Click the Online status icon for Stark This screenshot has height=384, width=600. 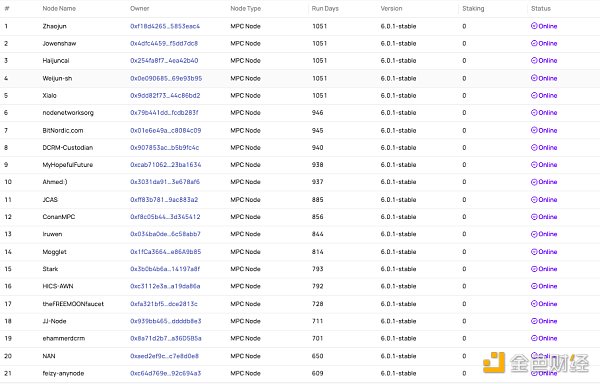(x=534, y=269)
